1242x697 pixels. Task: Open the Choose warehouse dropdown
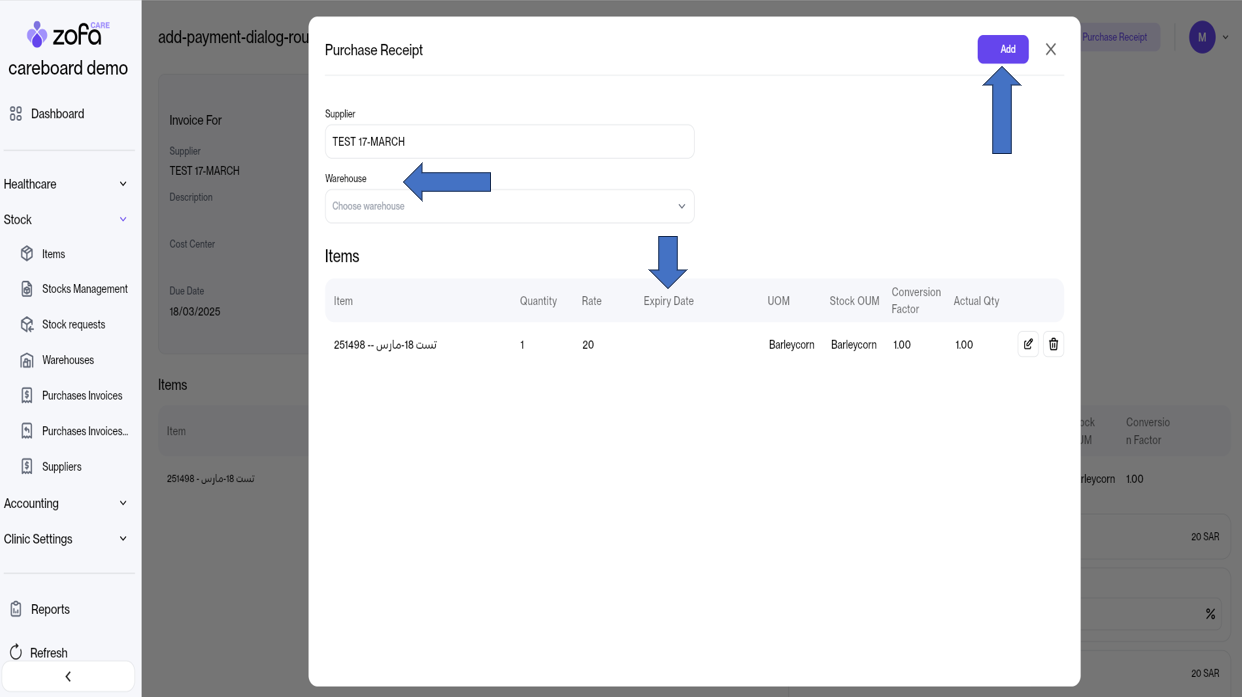tap(509, 206)
